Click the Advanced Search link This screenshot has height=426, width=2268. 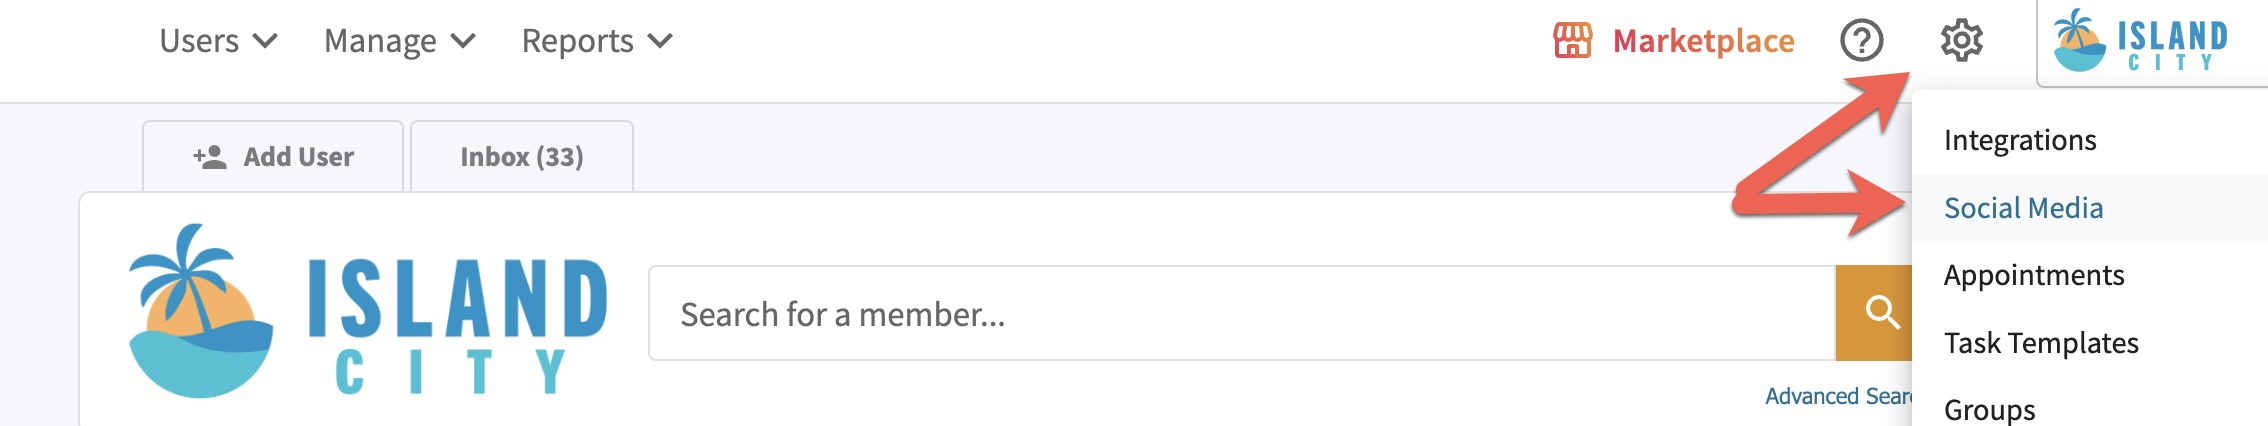pyautogui.click(x=1838, y=396)
